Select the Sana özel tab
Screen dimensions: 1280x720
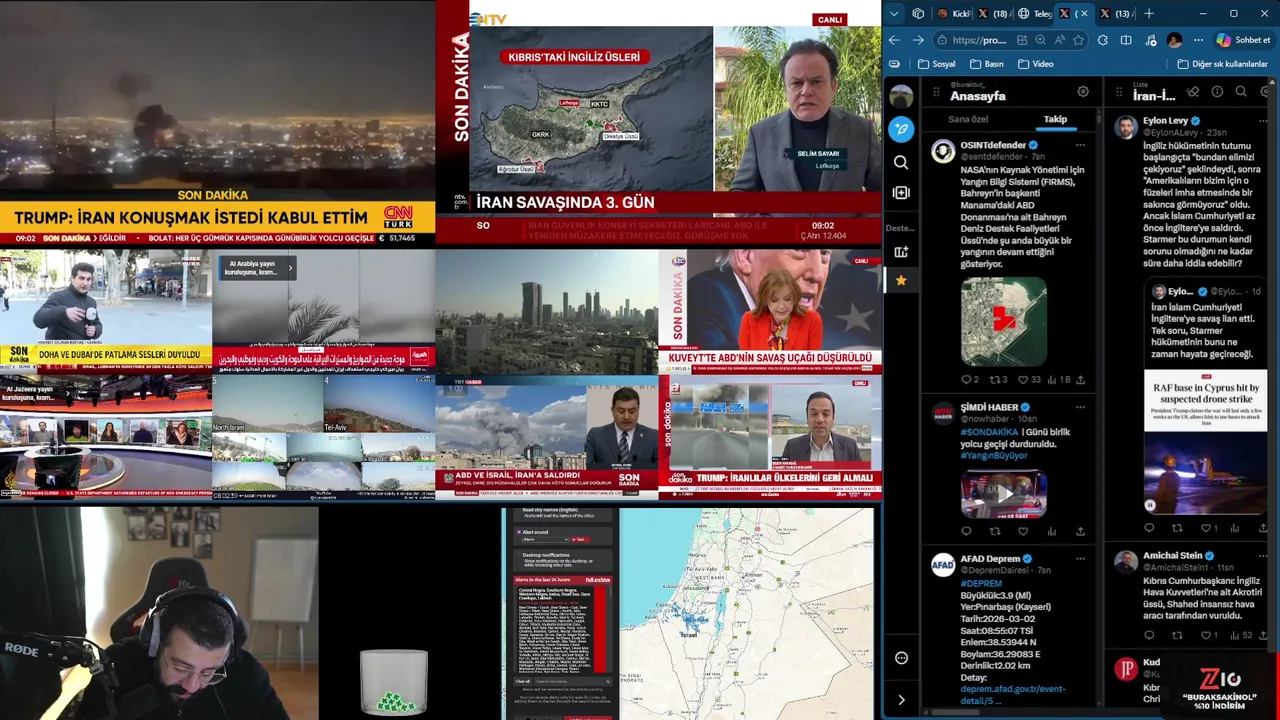pos(968,119)
